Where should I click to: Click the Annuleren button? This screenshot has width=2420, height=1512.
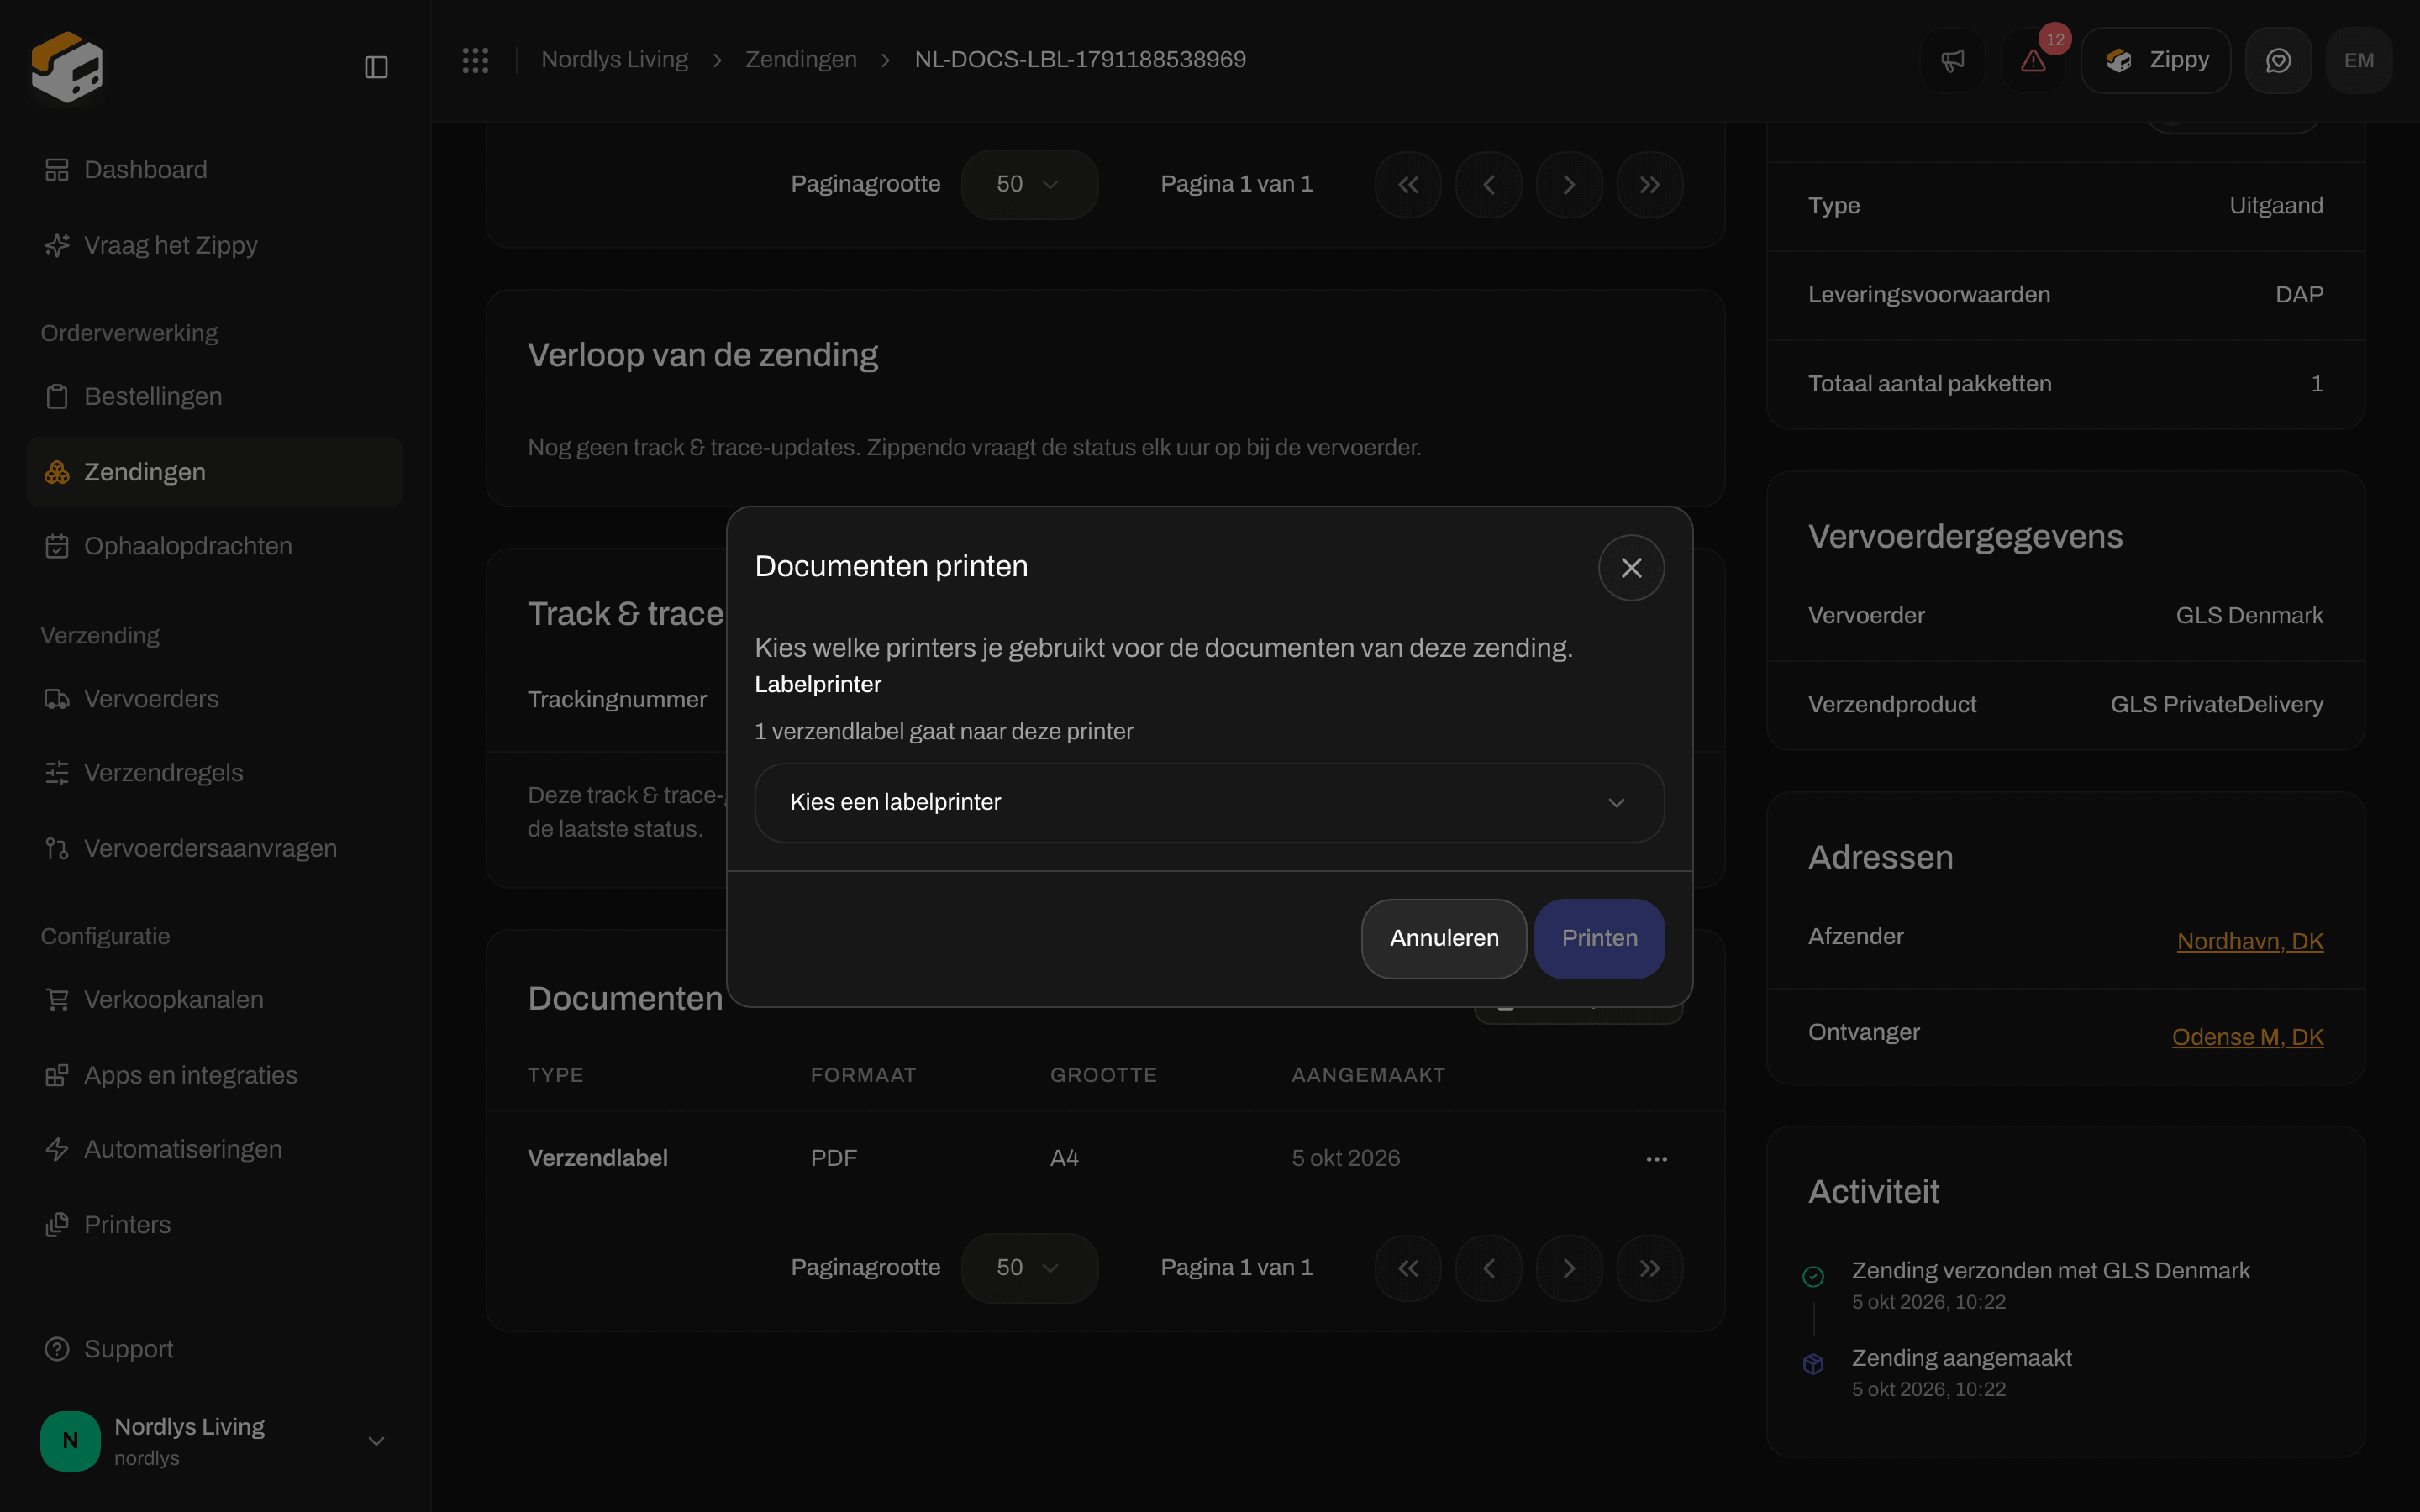1443,938
